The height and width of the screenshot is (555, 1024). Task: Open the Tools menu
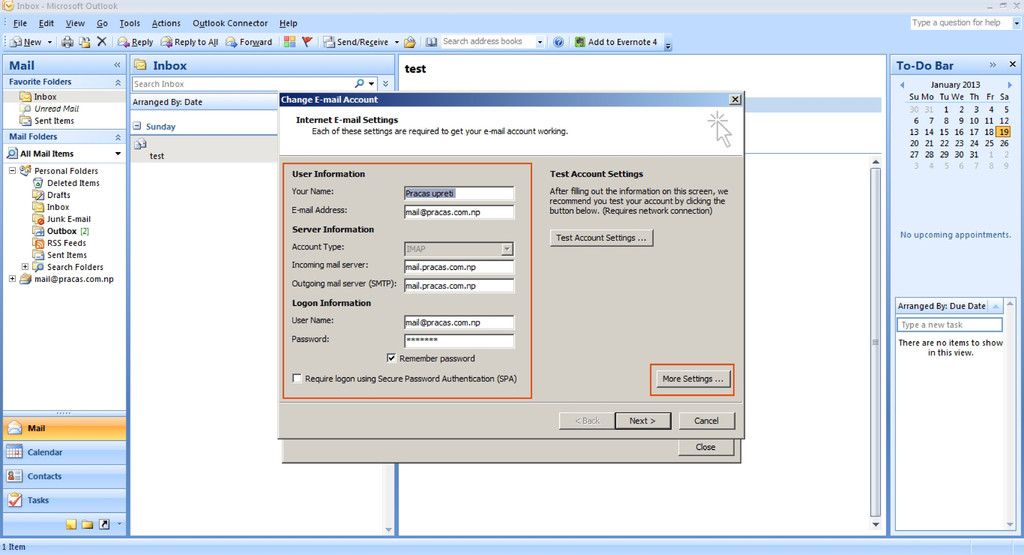129,23
